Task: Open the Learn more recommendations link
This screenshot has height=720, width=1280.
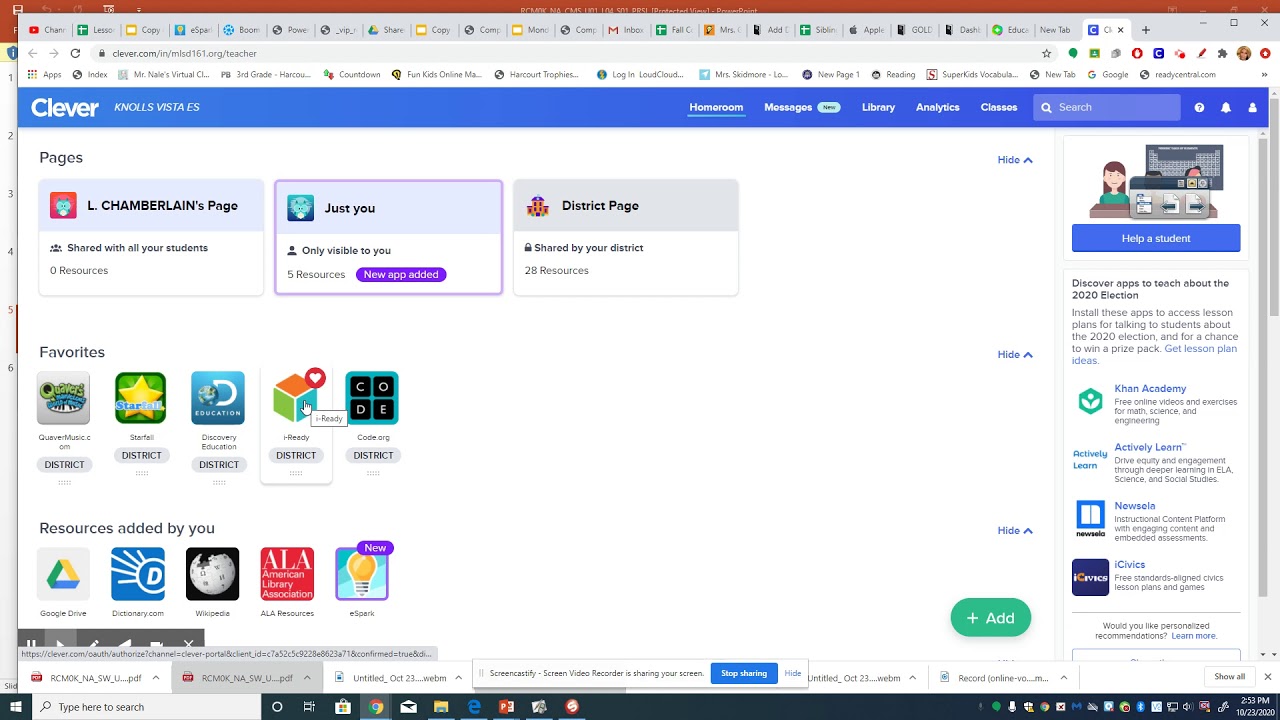Action: point(1194,636)
